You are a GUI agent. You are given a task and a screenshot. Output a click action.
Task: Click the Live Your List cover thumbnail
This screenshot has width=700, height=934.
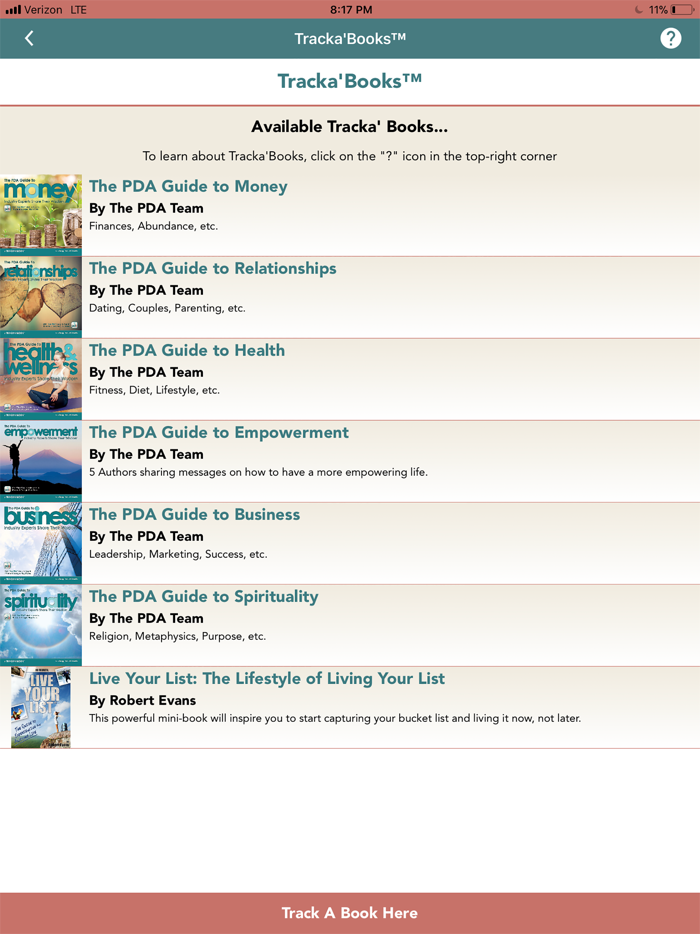tap(40, 707)
